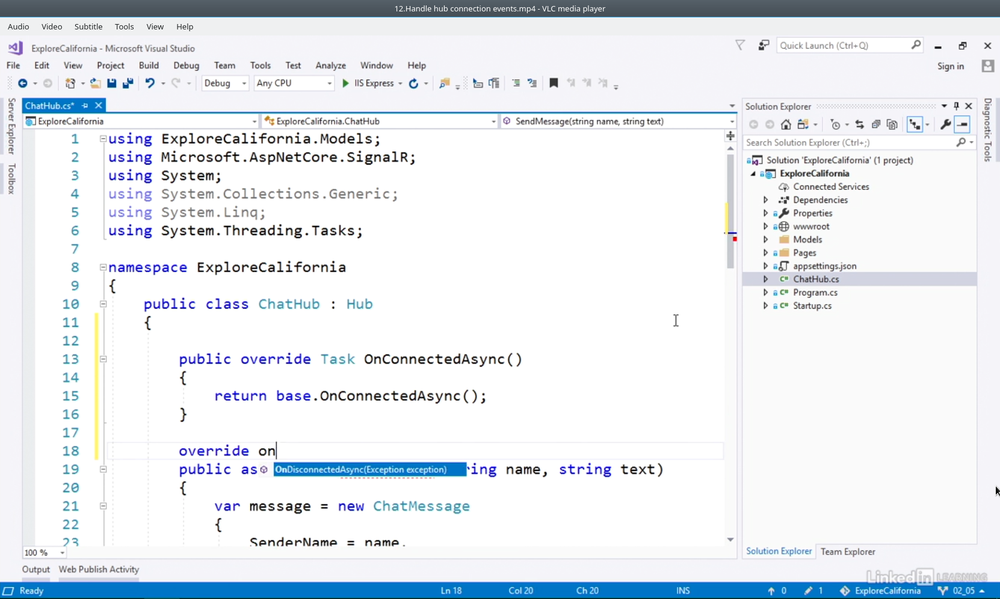Viewport: 1000px width, 599px height.
Task: Click the account avatar icon near Sign in
Action: point(988,66)
